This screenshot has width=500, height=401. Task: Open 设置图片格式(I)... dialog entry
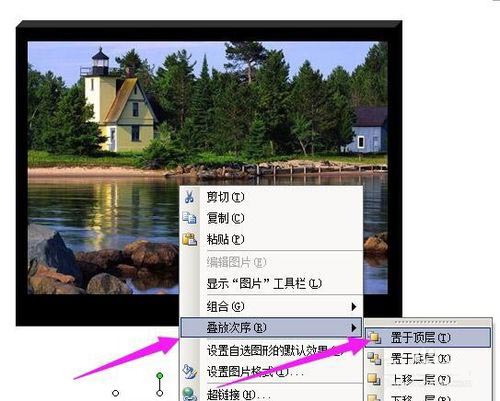(x=271, y=372)
